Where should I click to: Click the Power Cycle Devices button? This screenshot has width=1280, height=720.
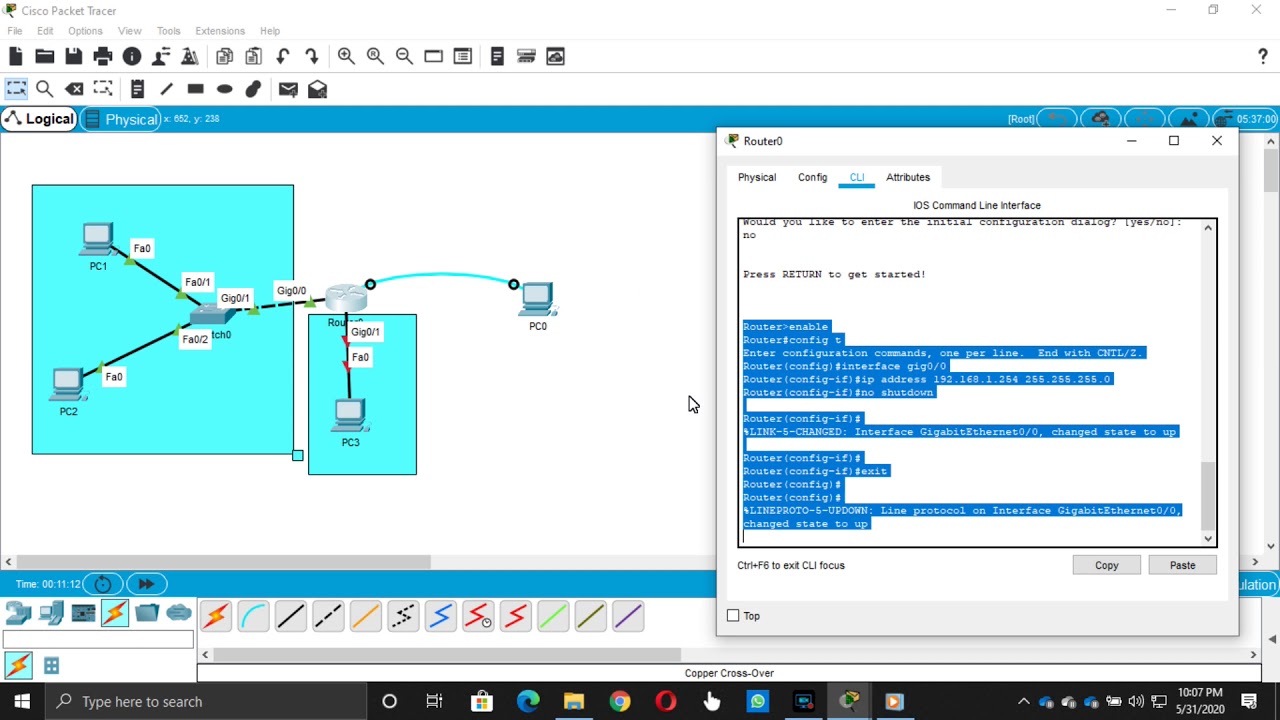coord(103,584)
